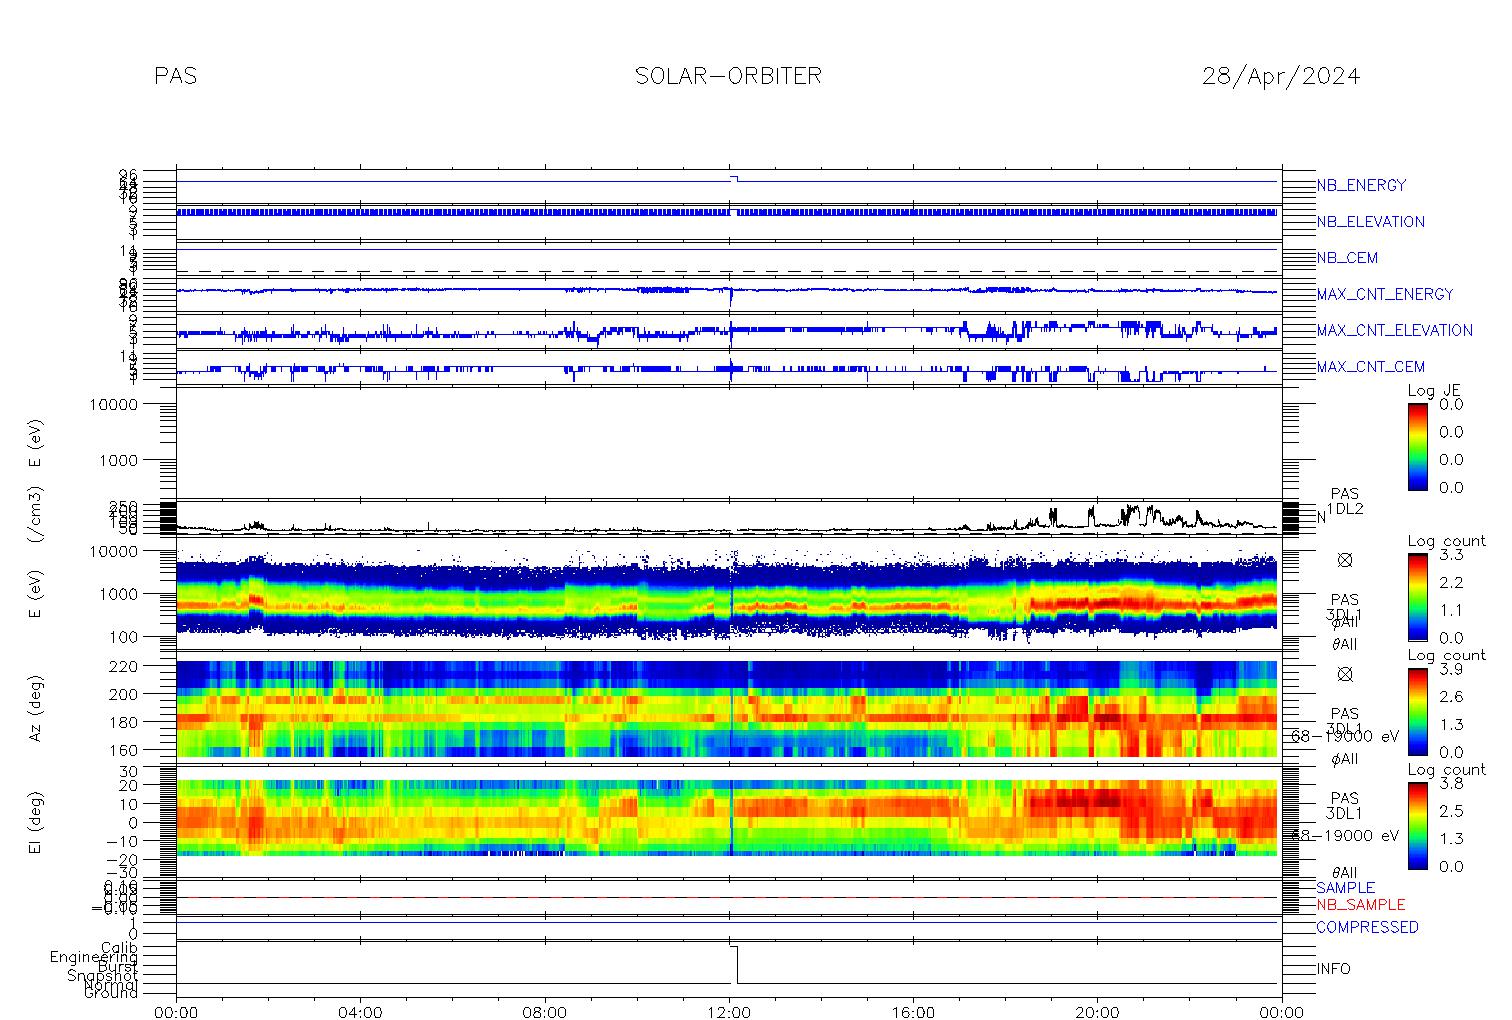This screenshot has height=1020, width=1512.
Task: Click the SOLAR-ORBITER title text
Action: (x=728, y=76)
